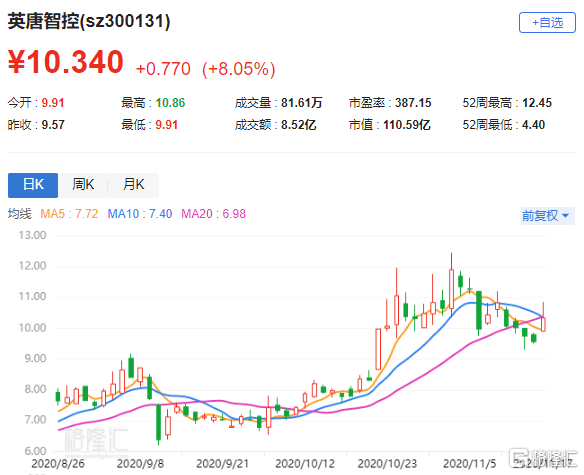Click the 2020/9/8 date axis label
584x475 pixels.
(140, 464)
